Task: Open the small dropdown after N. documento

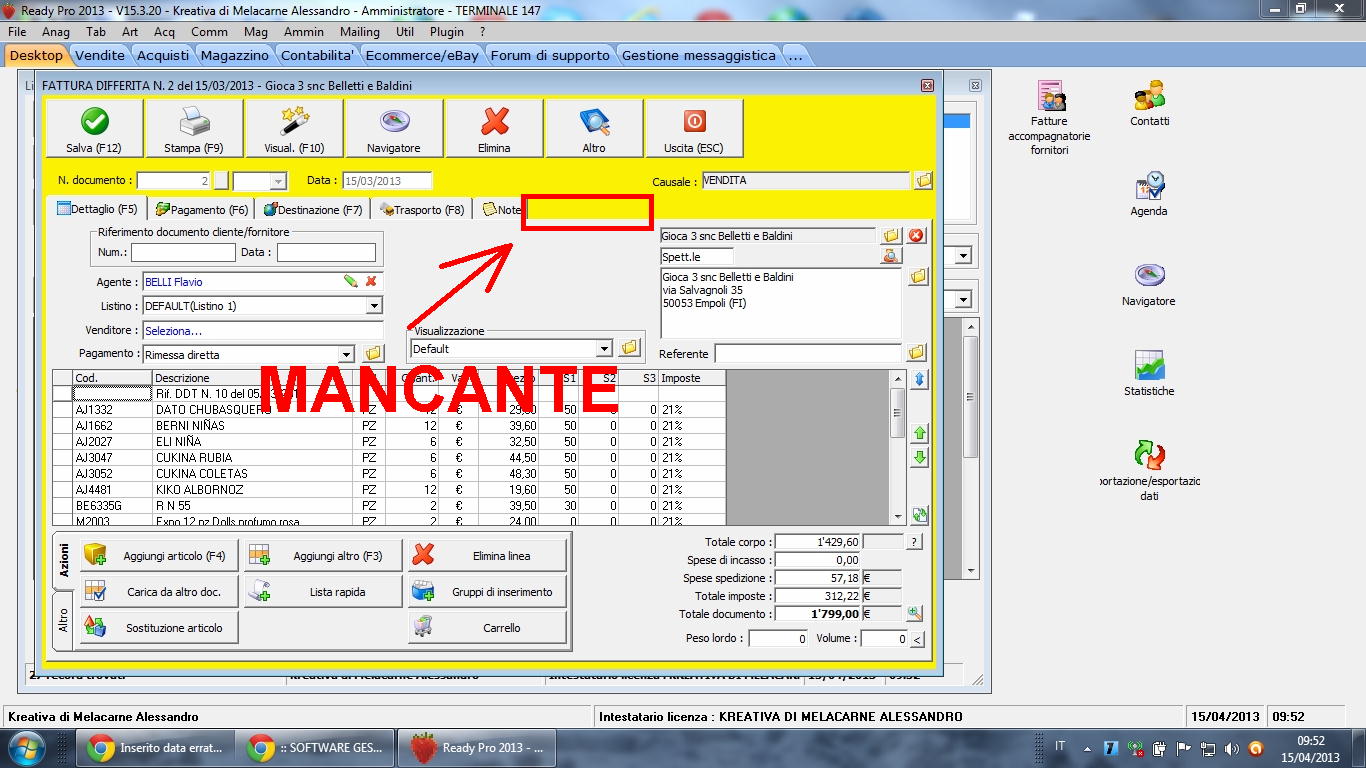Action: (278, 181)
